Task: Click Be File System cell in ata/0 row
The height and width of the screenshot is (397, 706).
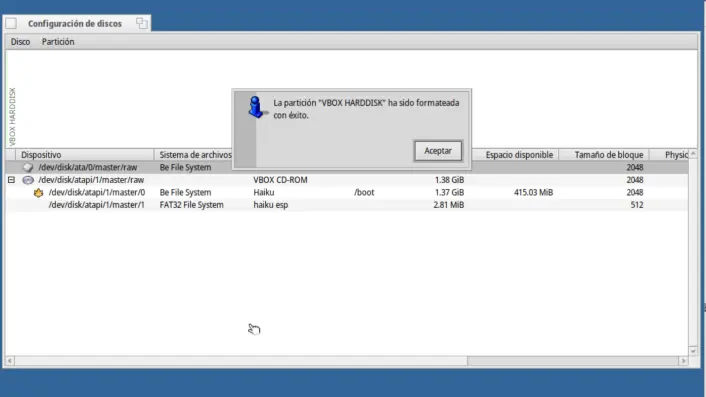Action: 185,167
